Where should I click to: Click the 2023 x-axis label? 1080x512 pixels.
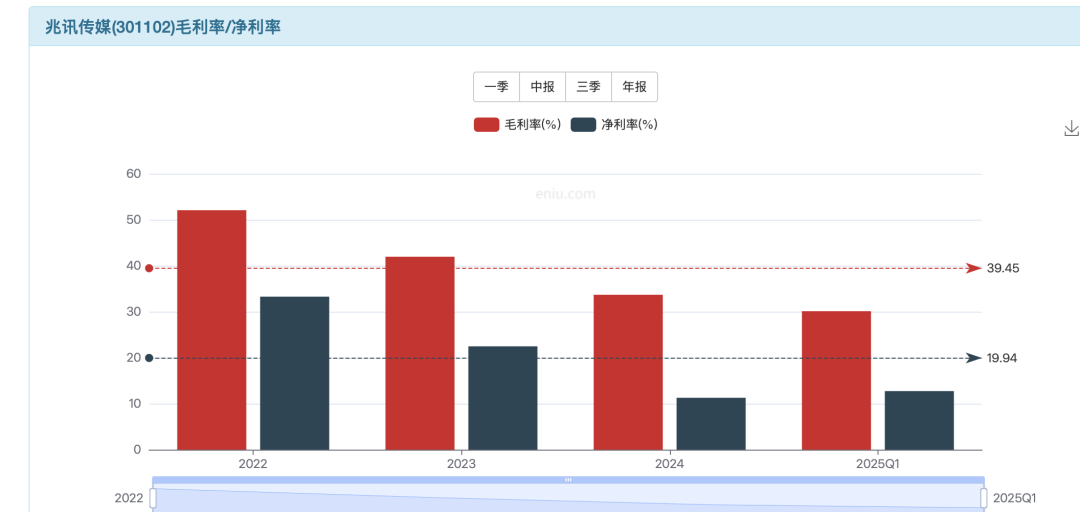[461, 464]
